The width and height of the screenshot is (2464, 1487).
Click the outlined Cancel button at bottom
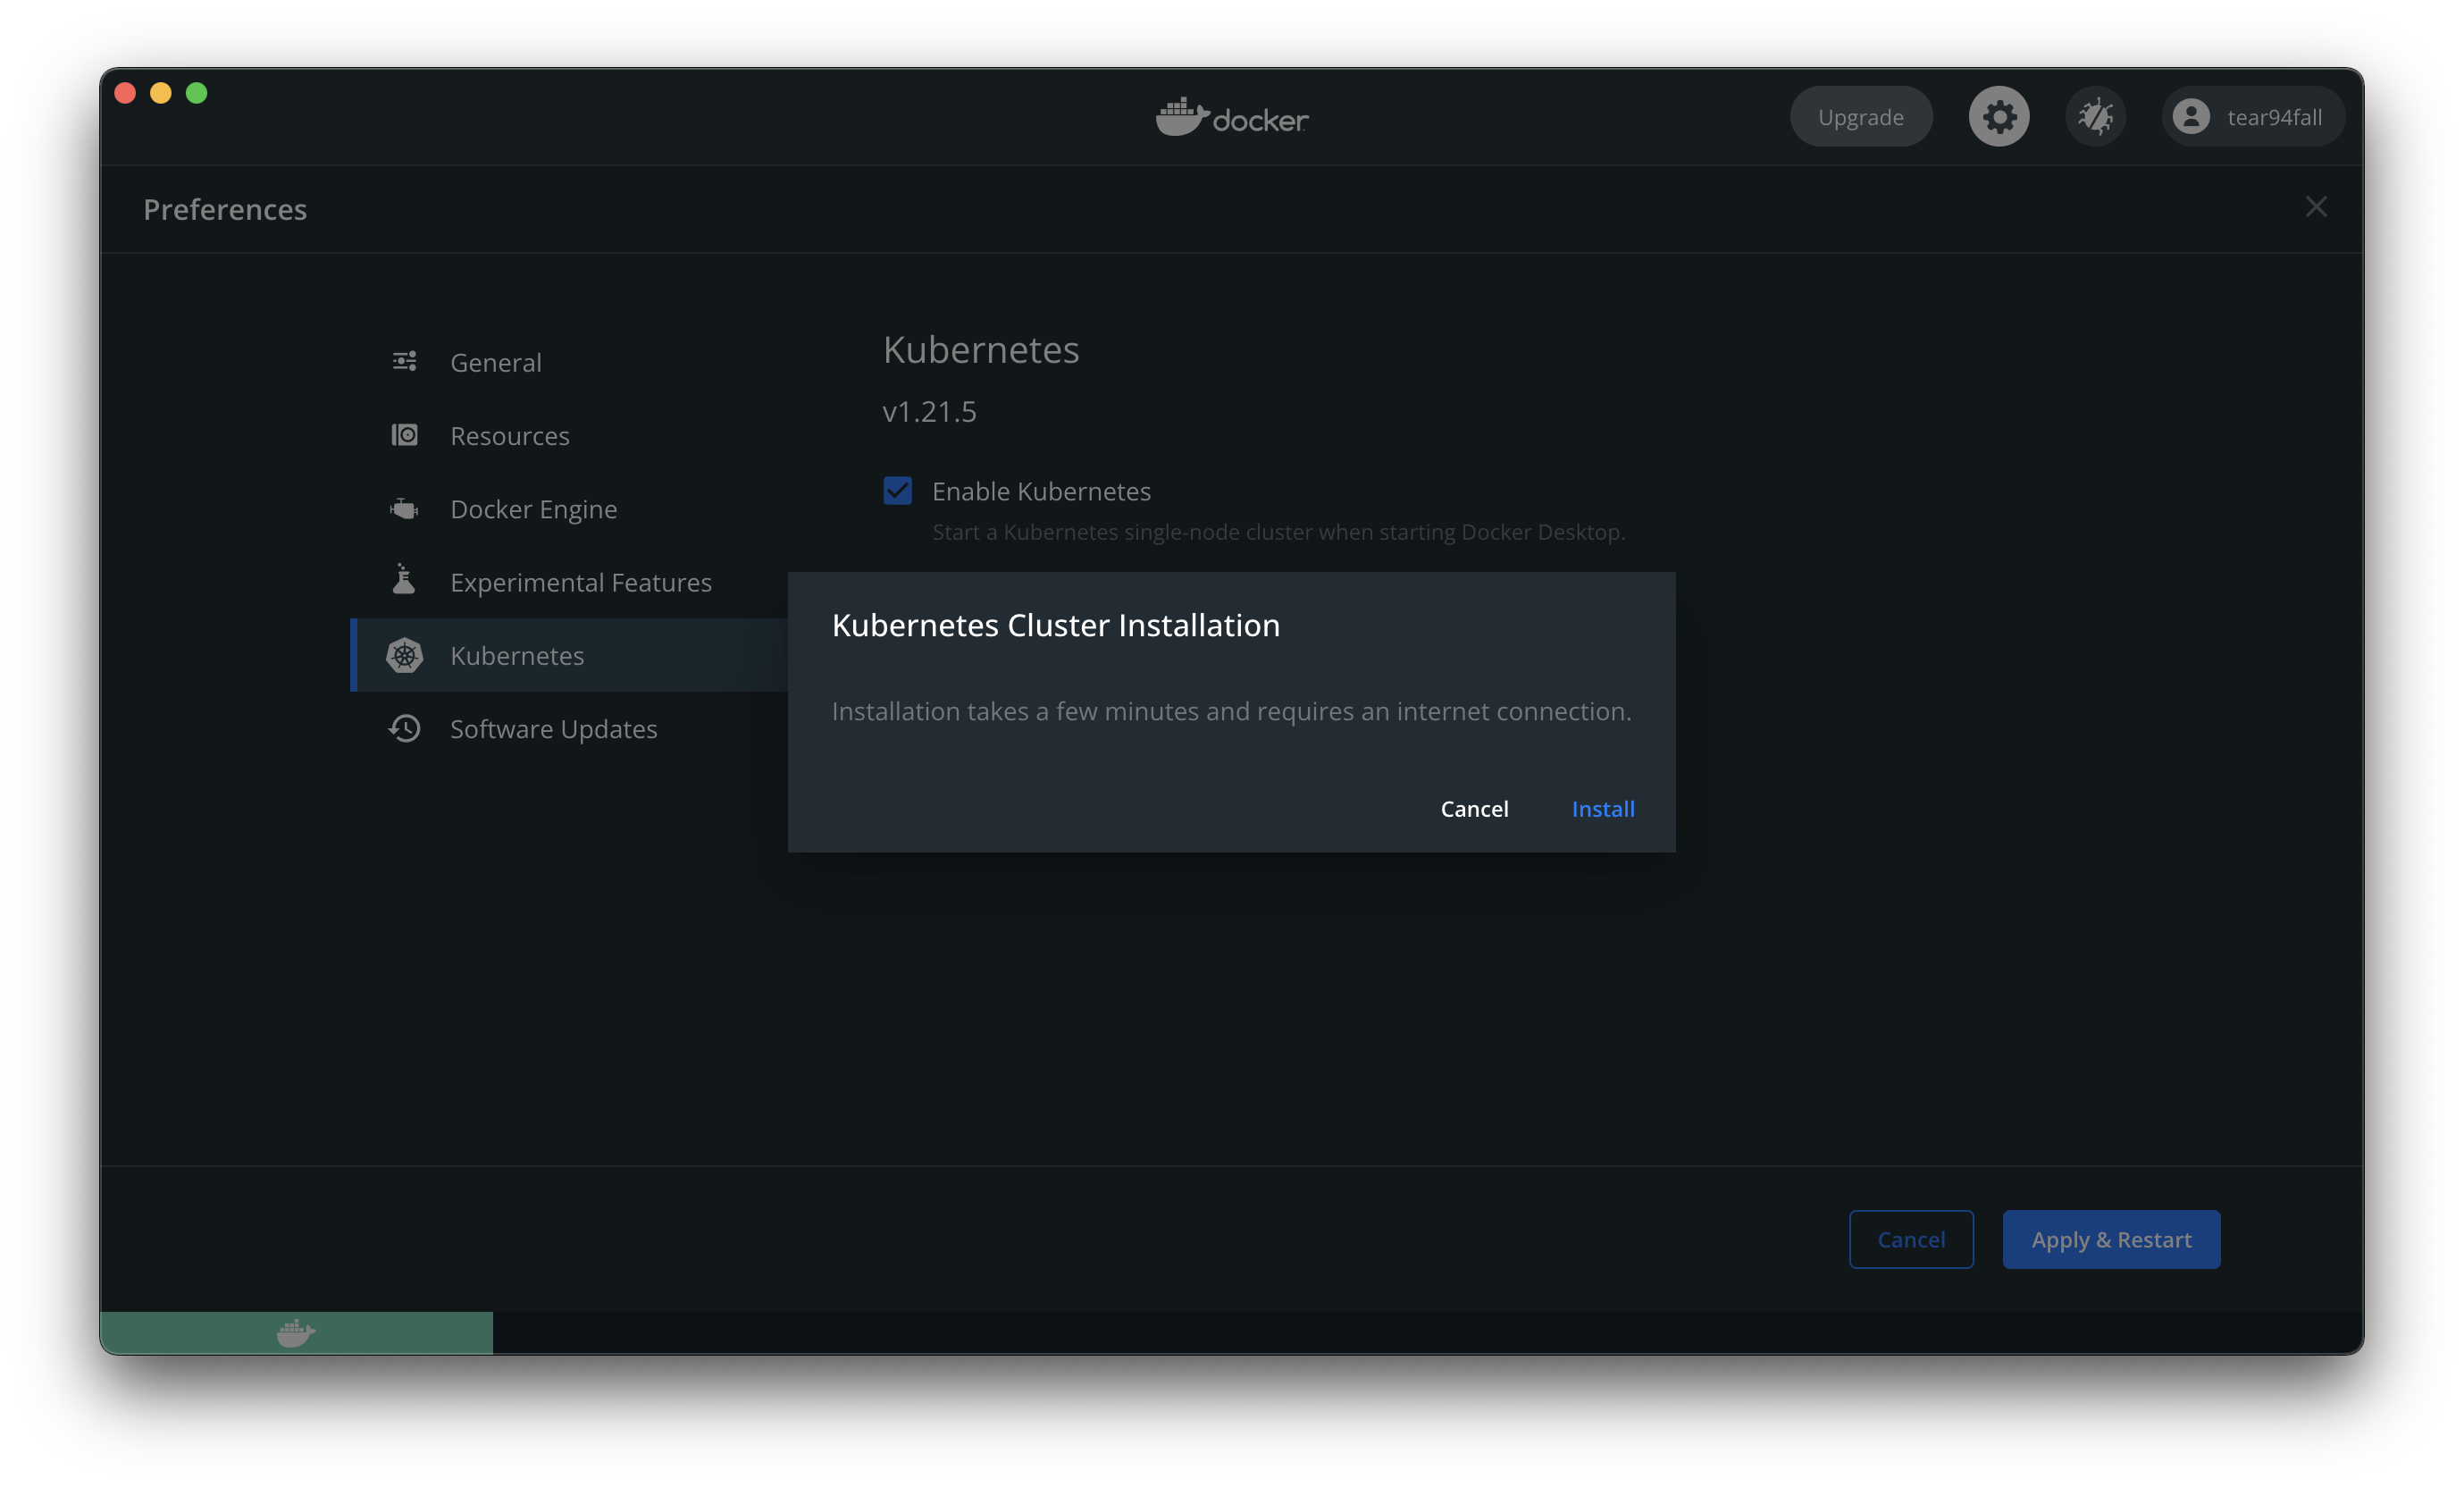click(1911, 1240)
